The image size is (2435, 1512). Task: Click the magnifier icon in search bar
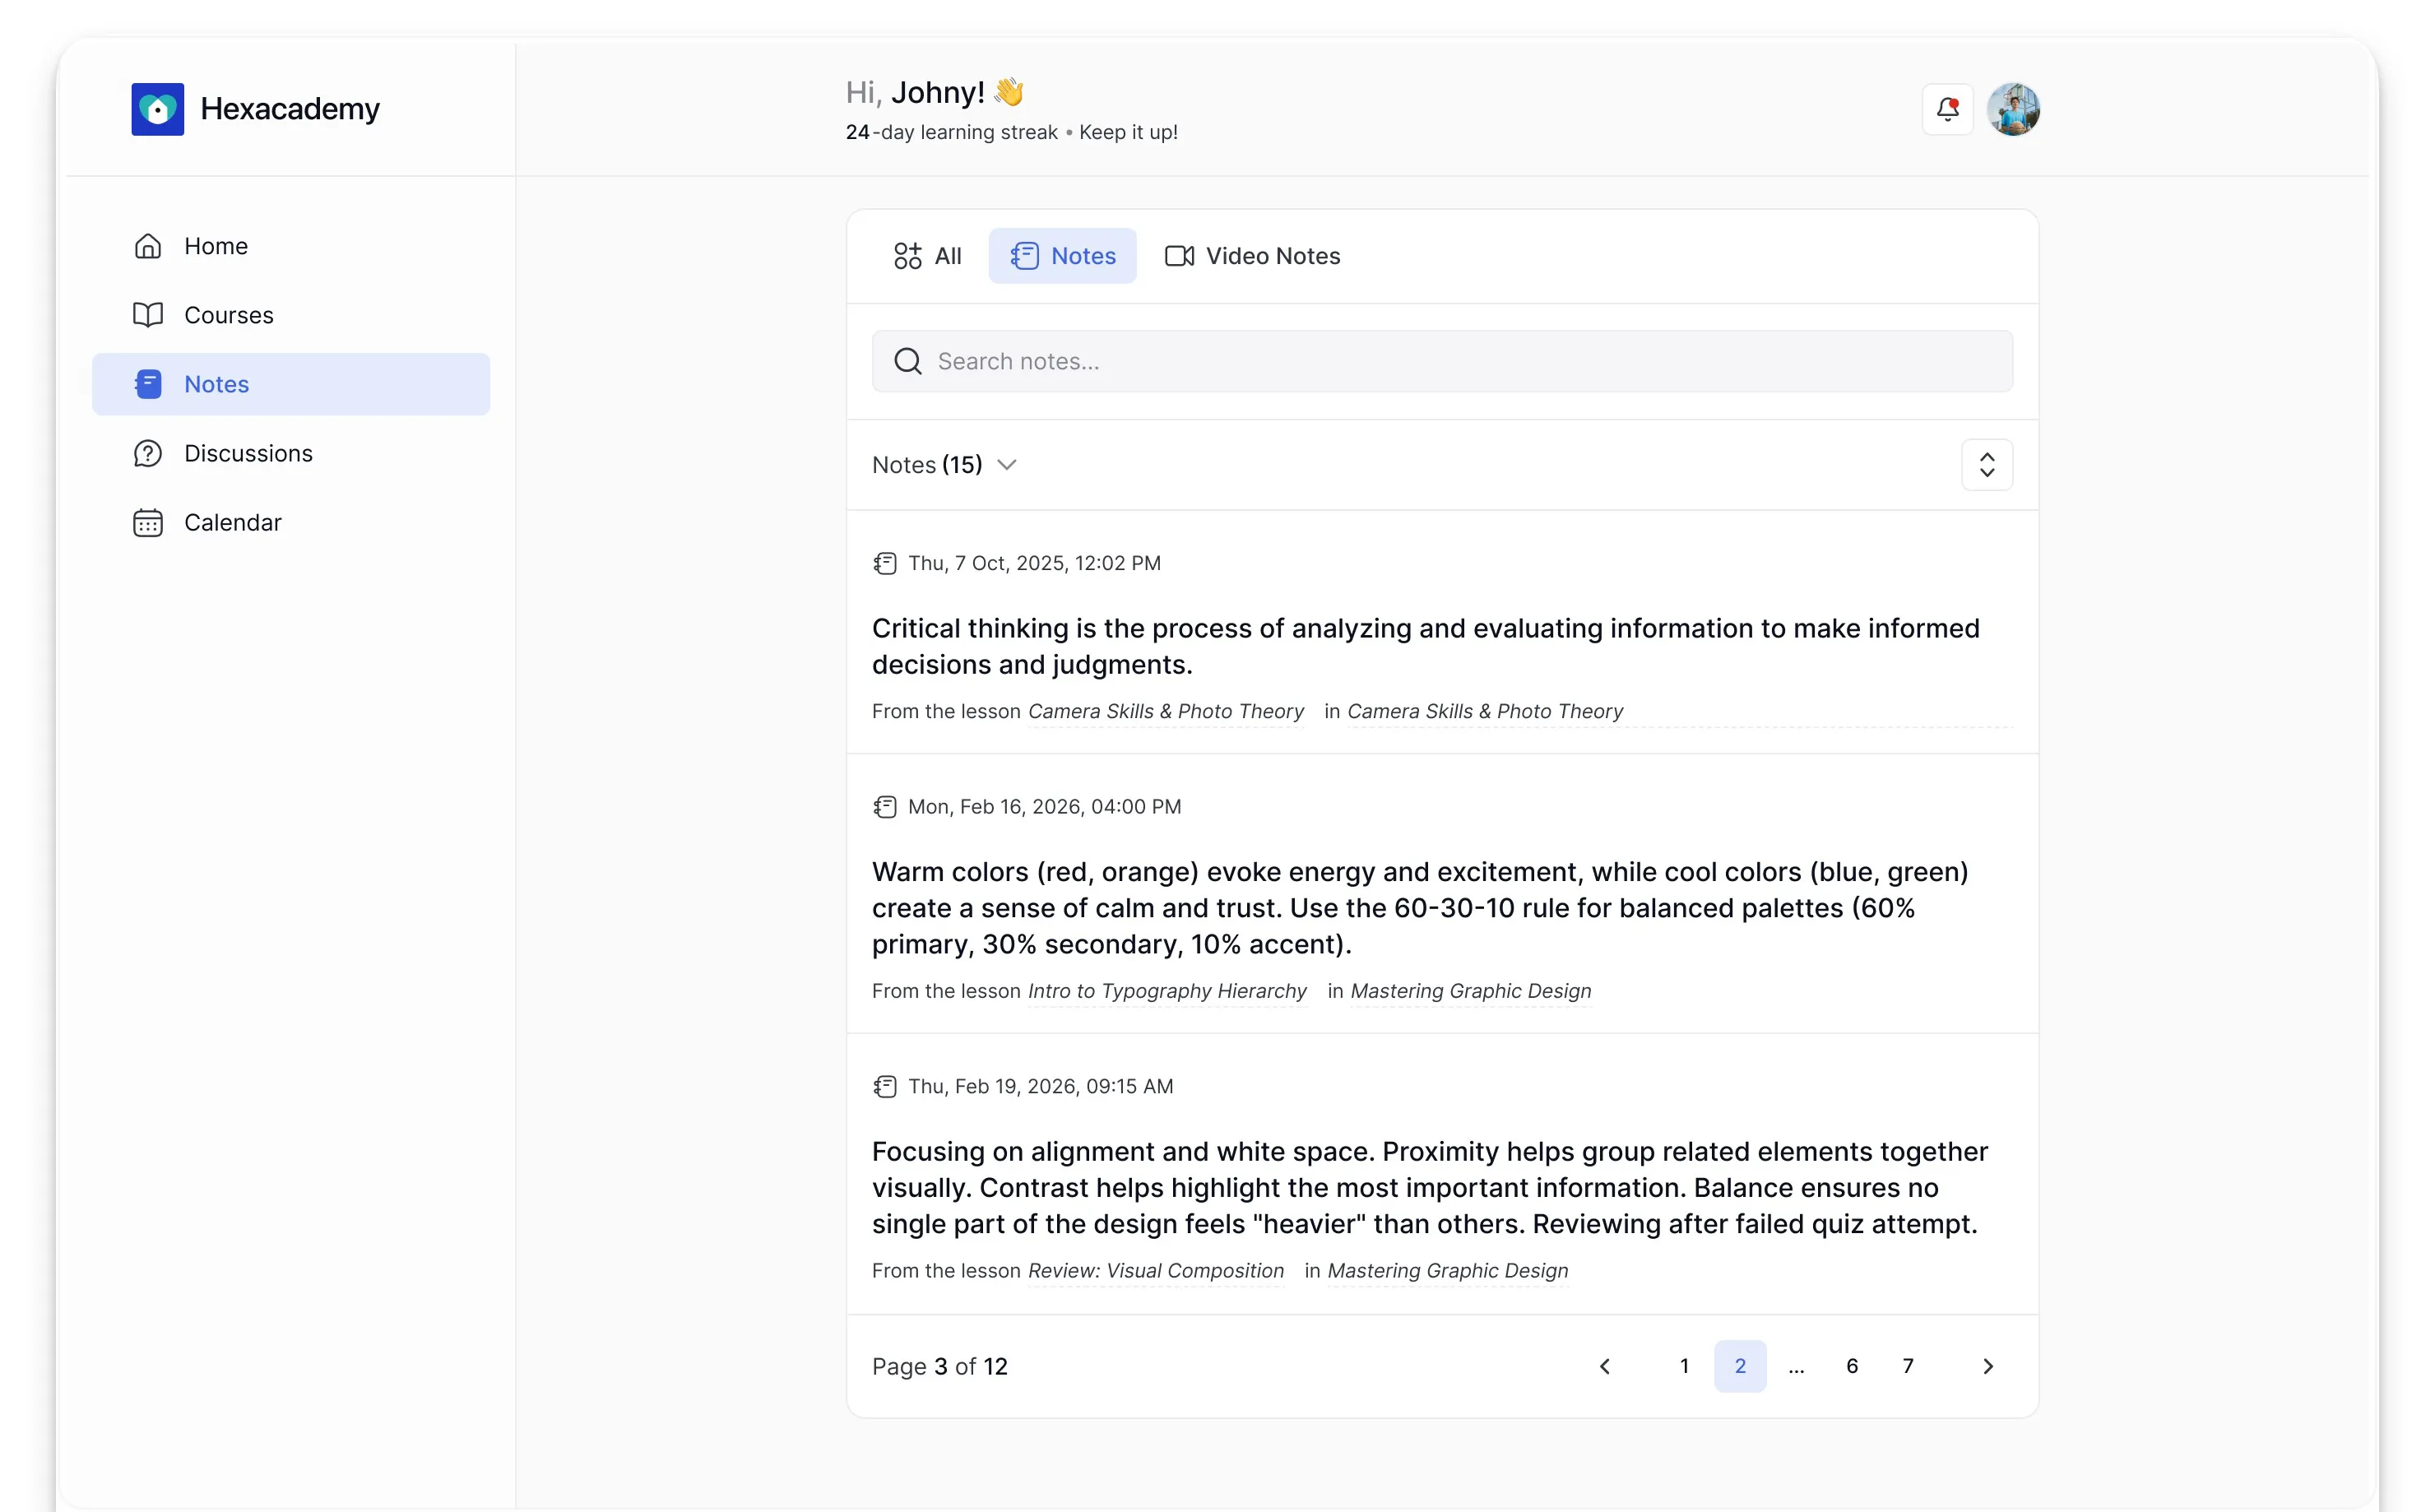pos(907,361)
